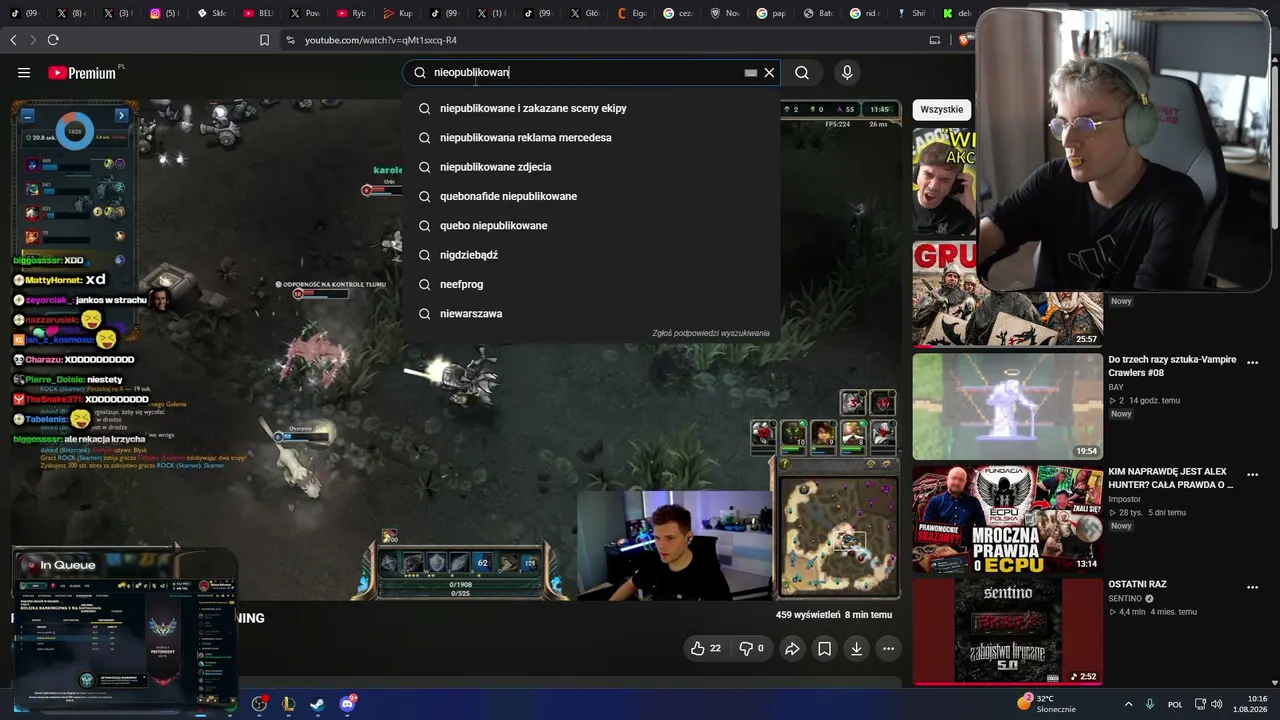Open more actions for the video

tap(888, 649)
